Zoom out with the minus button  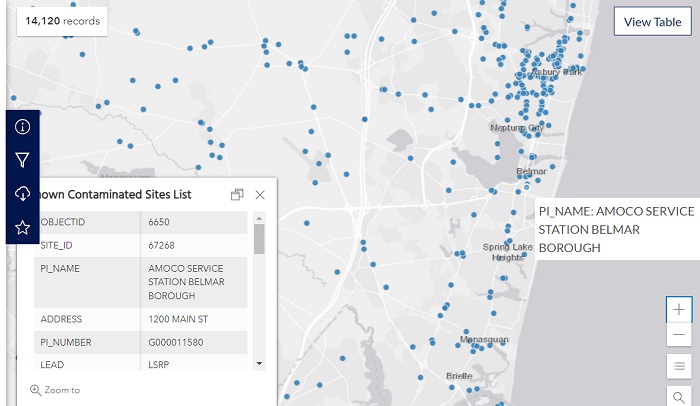point(679,335)
